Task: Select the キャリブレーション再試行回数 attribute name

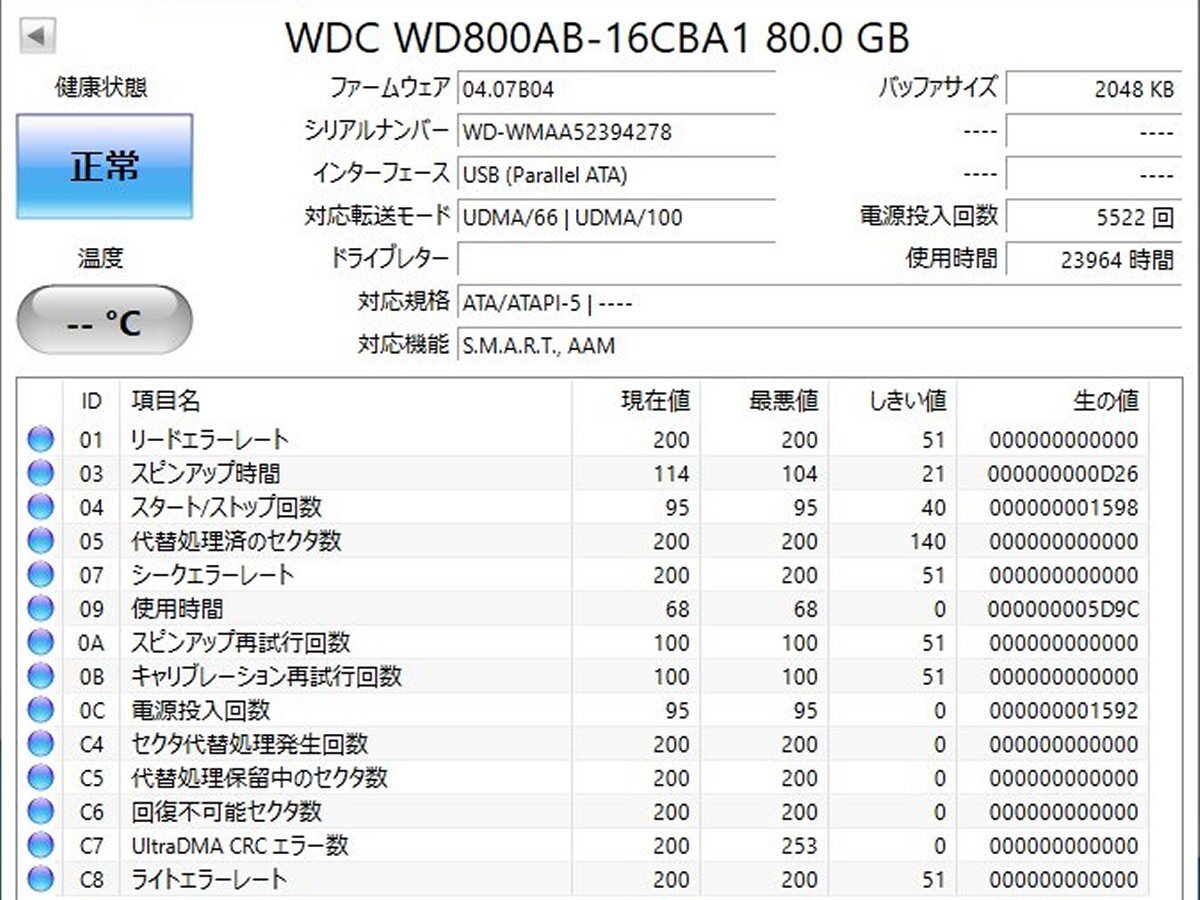Action: (266, 676)
